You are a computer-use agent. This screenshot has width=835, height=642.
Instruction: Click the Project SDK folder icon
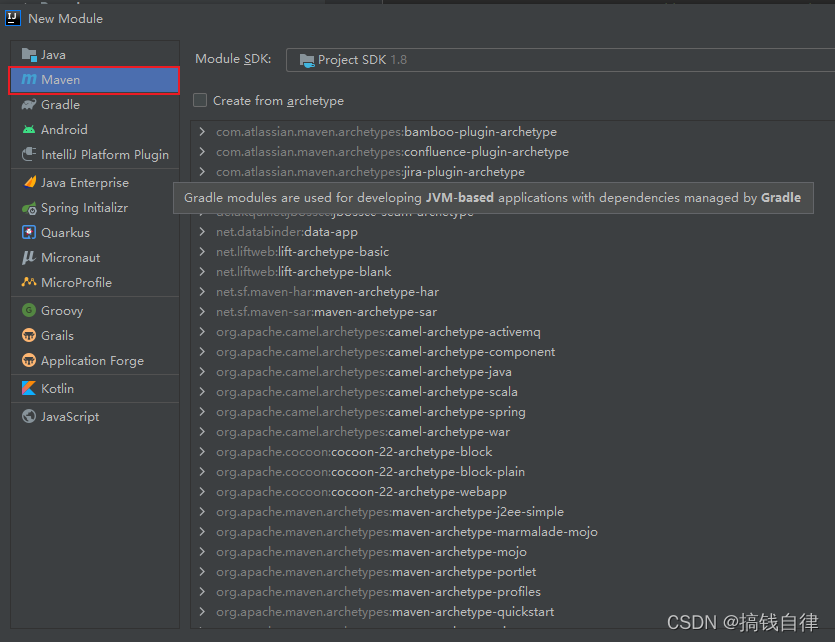pos(307,60)
